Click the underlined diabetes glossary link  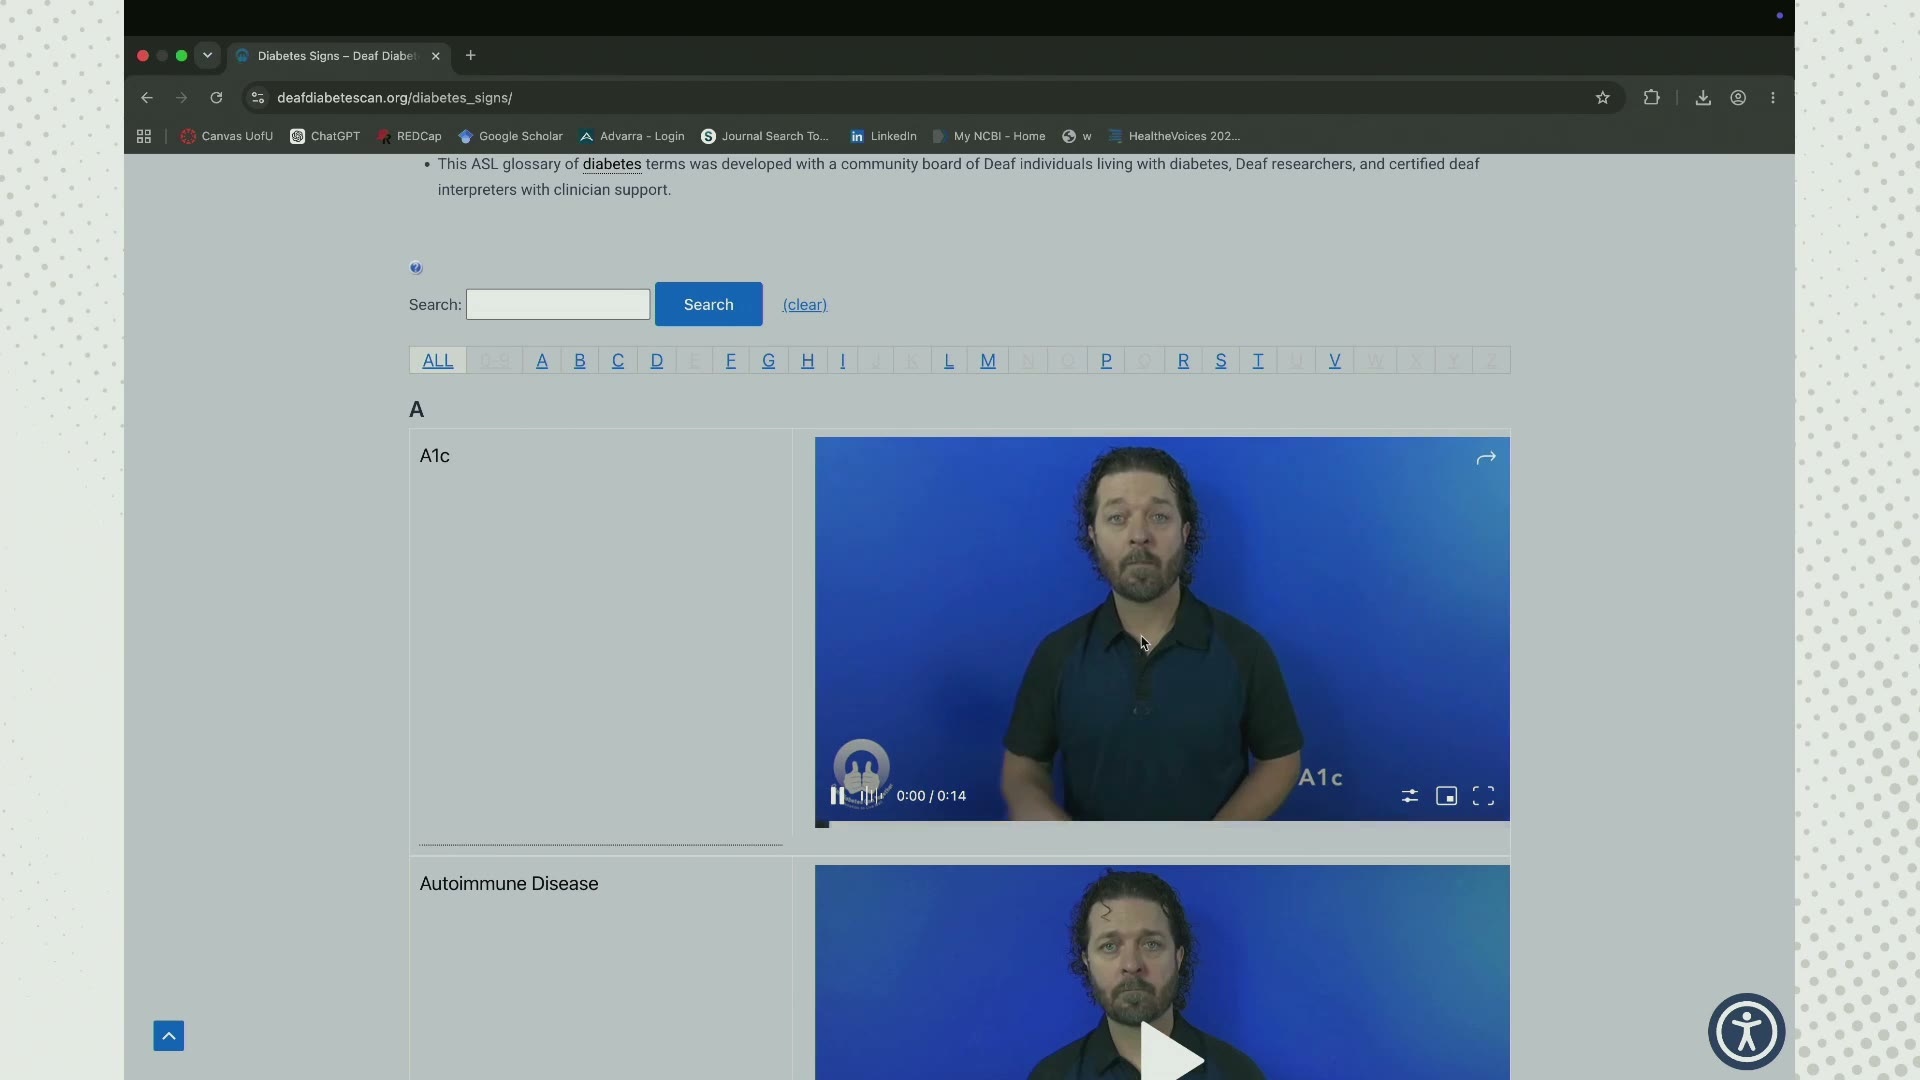[612, 164]
